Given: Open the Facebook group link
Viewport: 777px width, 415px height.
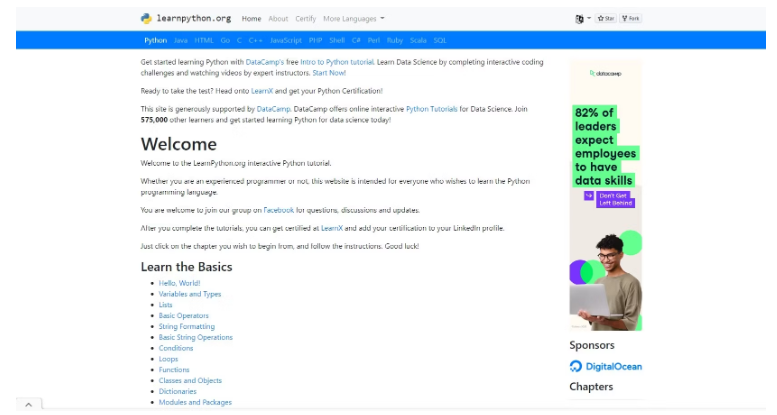Looking at the screenshot, I should (278, 210).
